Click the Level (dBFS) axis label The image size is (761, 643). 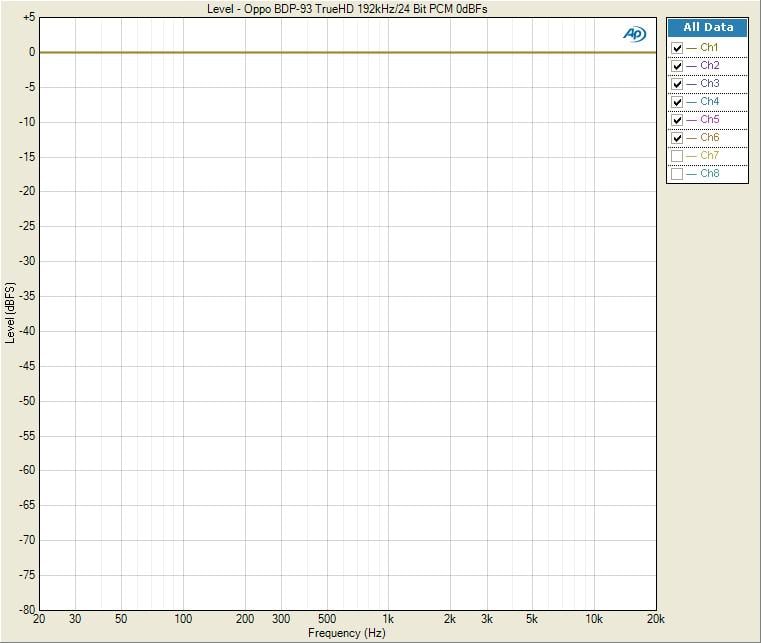coord(10,313)
